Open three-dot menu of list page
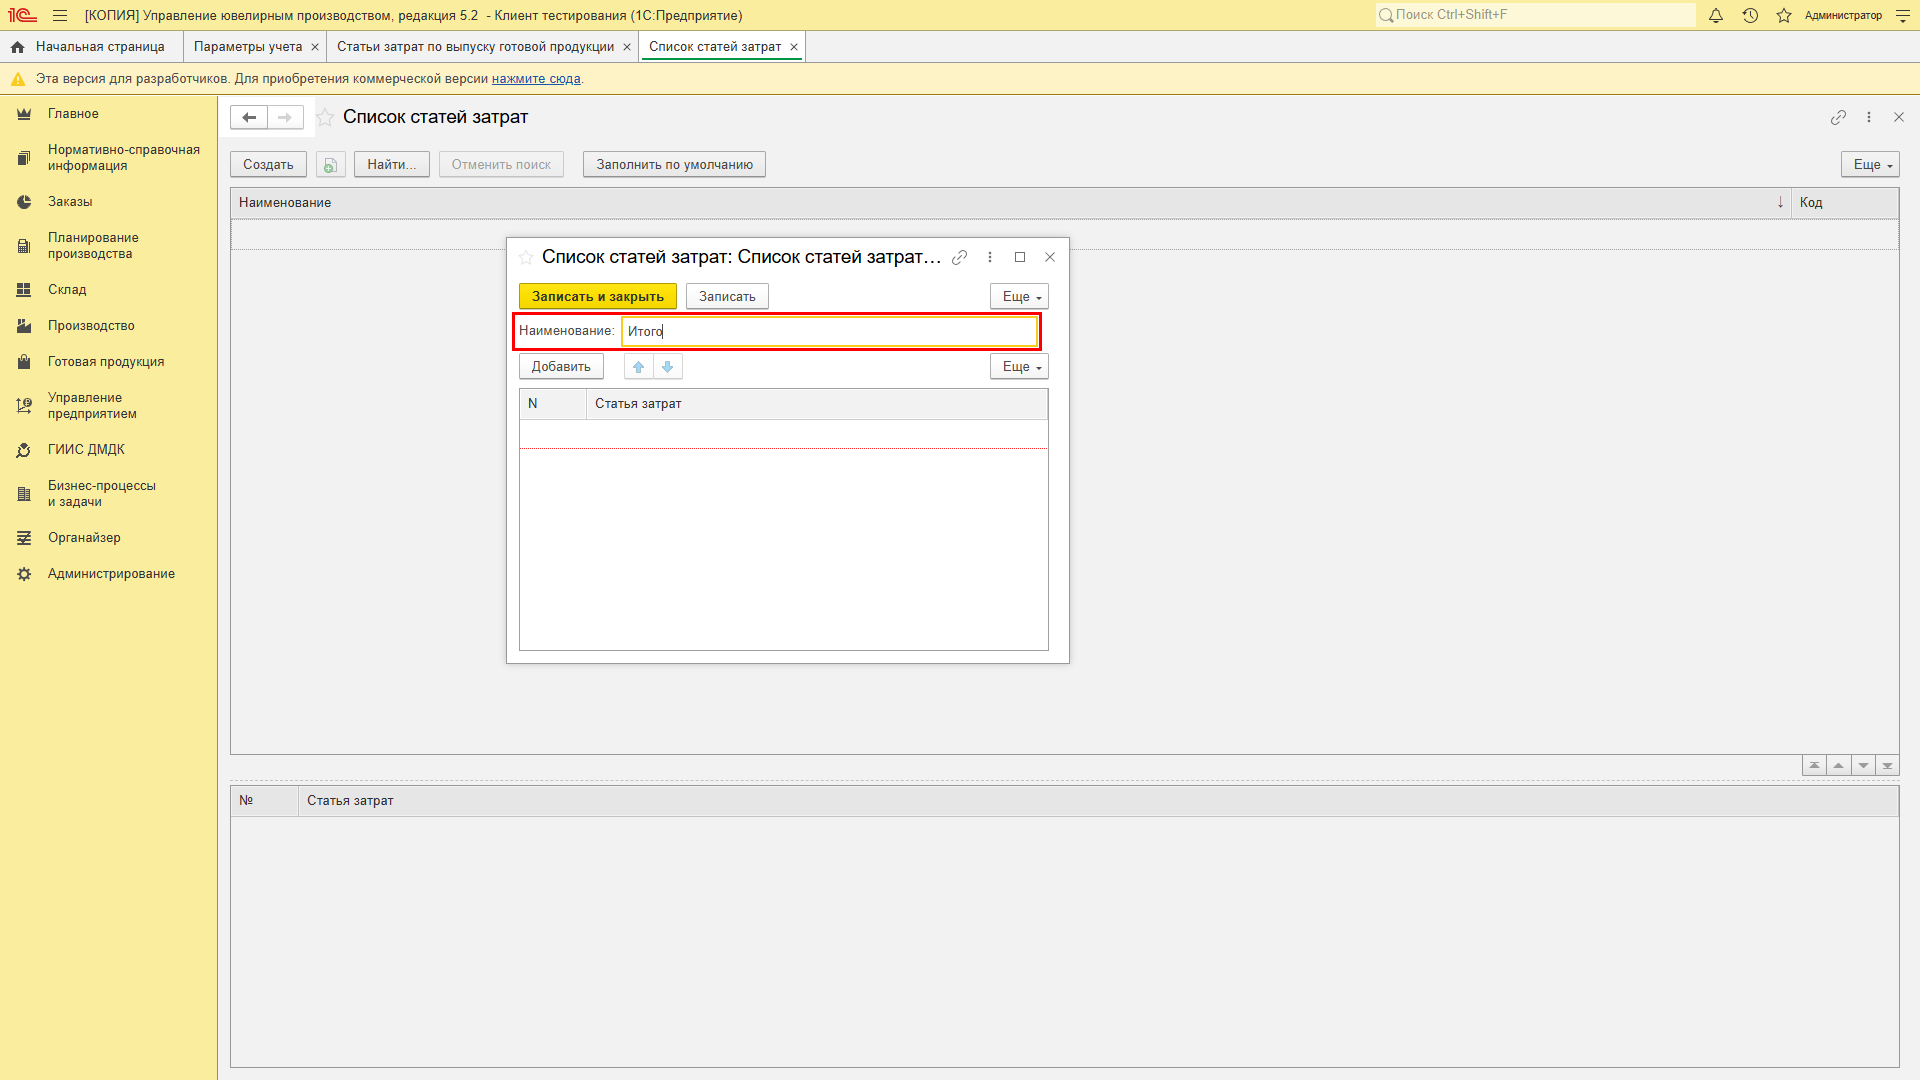The width and height of the screenshot is (1920, 1080). click(1869, 117)
